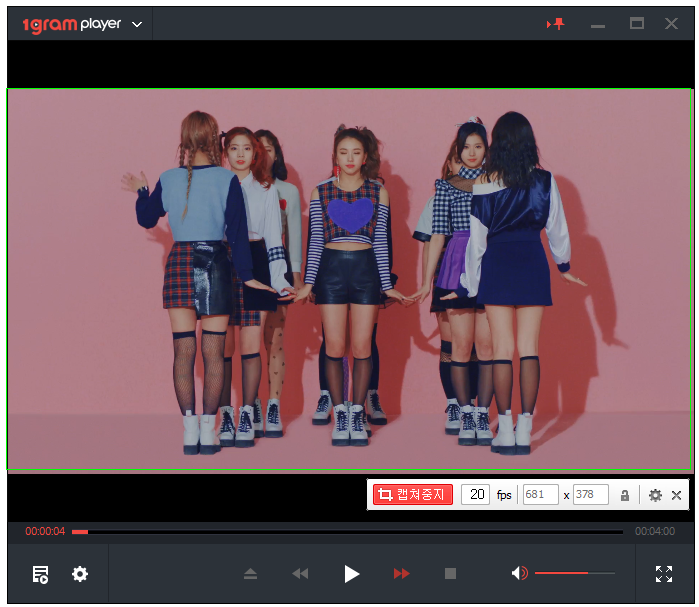
Task: Open capture settings gear in capture bar
Action: click(x=655, y=495)
